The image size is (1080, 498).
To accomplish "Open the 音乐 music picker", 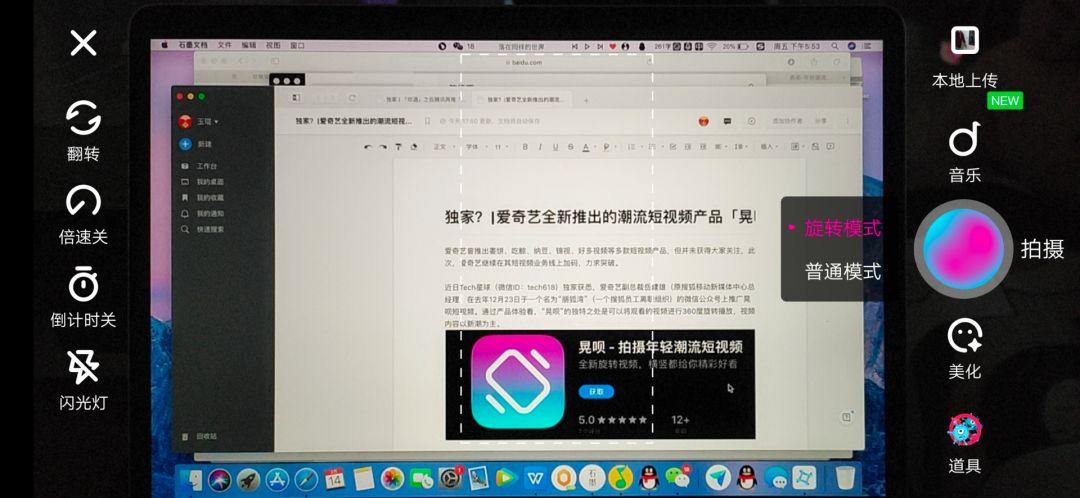I will coord(964,152).
